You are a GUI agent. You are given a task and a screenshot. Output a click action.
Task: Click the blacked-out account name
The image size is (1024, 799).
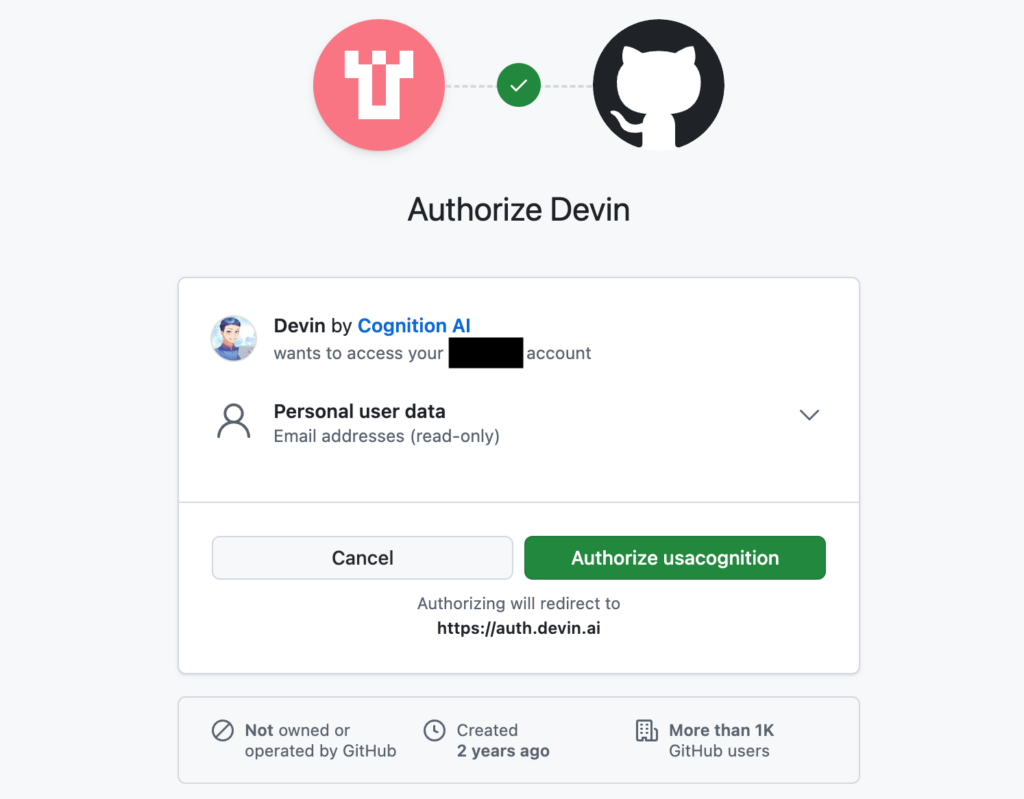point(486,353)
